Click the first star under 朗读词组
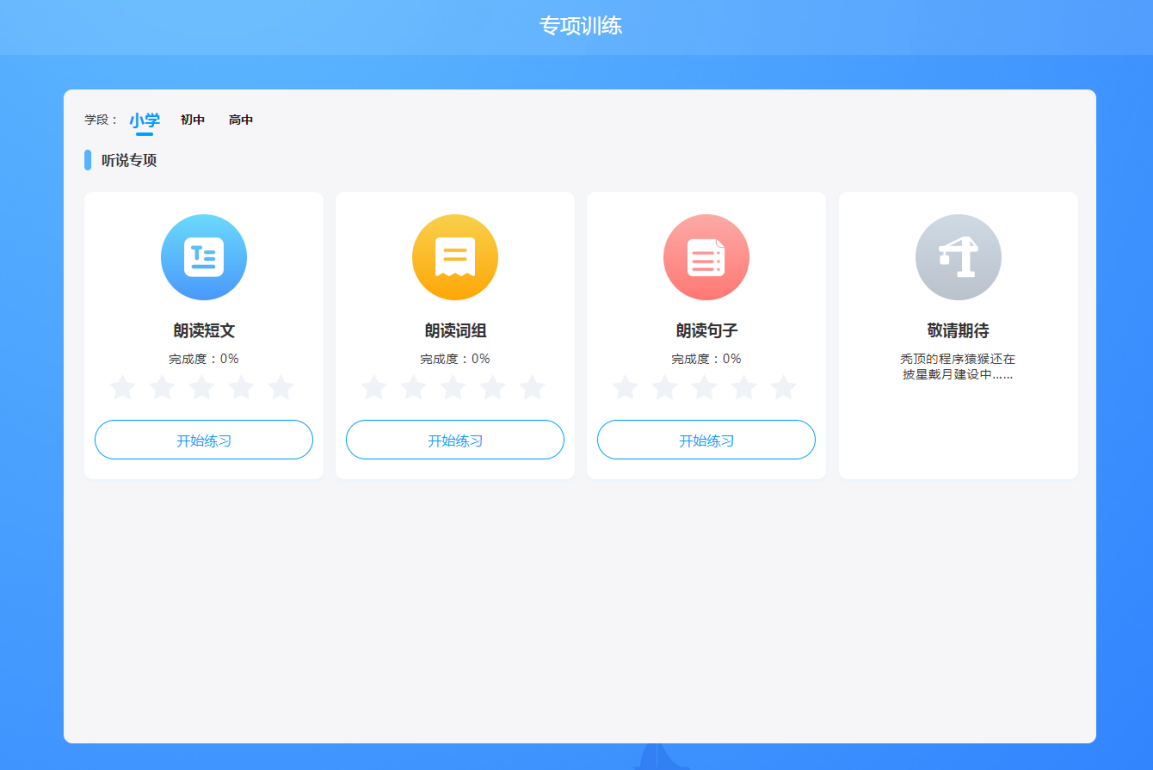The image size is (1153, 770). tap(374, 387)
